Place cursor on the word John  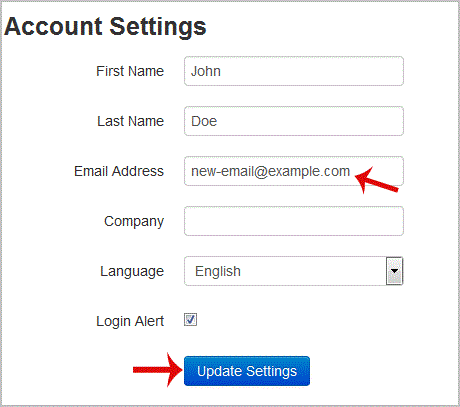(x=206, y=71)
